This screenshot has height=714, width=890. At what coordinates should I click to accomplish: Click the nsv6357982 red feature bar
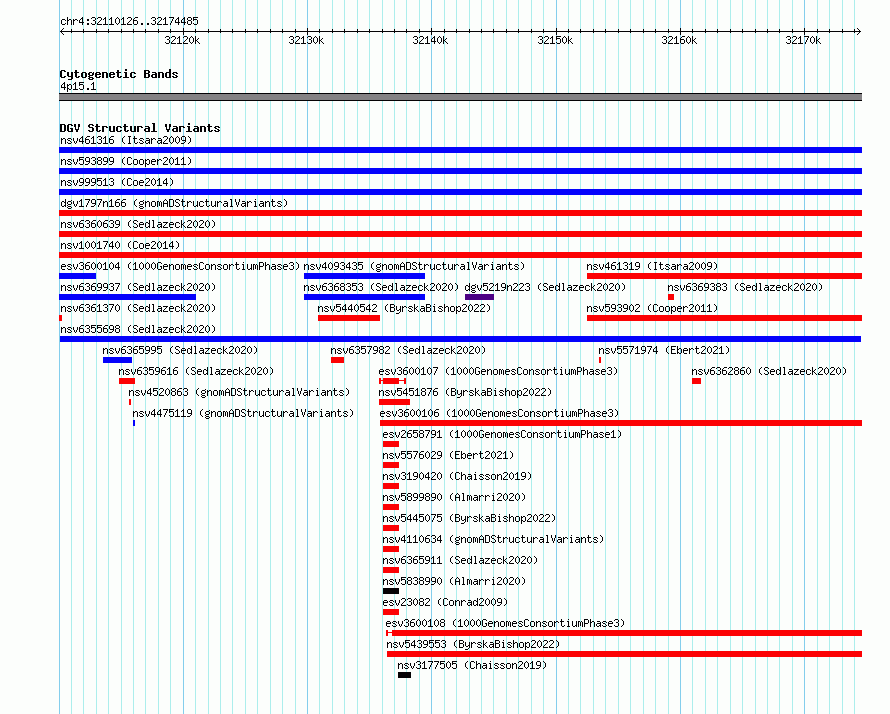337,360
